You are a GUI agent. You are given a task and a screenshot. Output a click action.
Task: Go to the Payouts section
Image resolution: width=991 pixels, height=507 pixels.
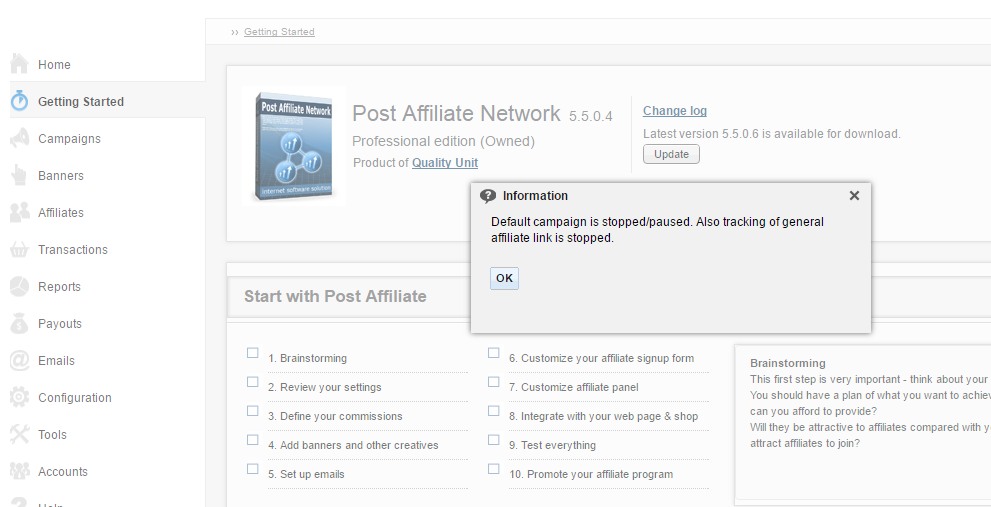point(60,324)
